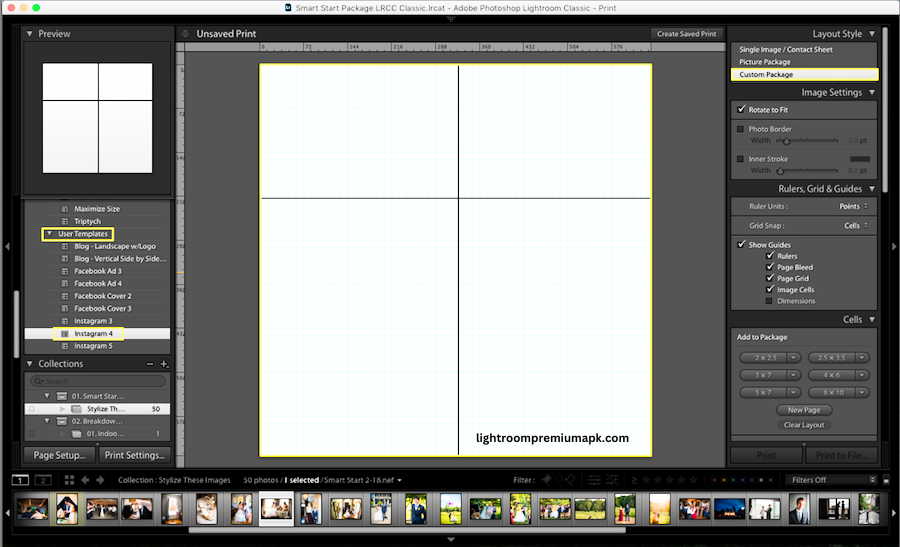Screen dimensions: 900x547
Task: Click Inner Stroke color swatch
Action: pyautogui.click(x=860, y=159)
